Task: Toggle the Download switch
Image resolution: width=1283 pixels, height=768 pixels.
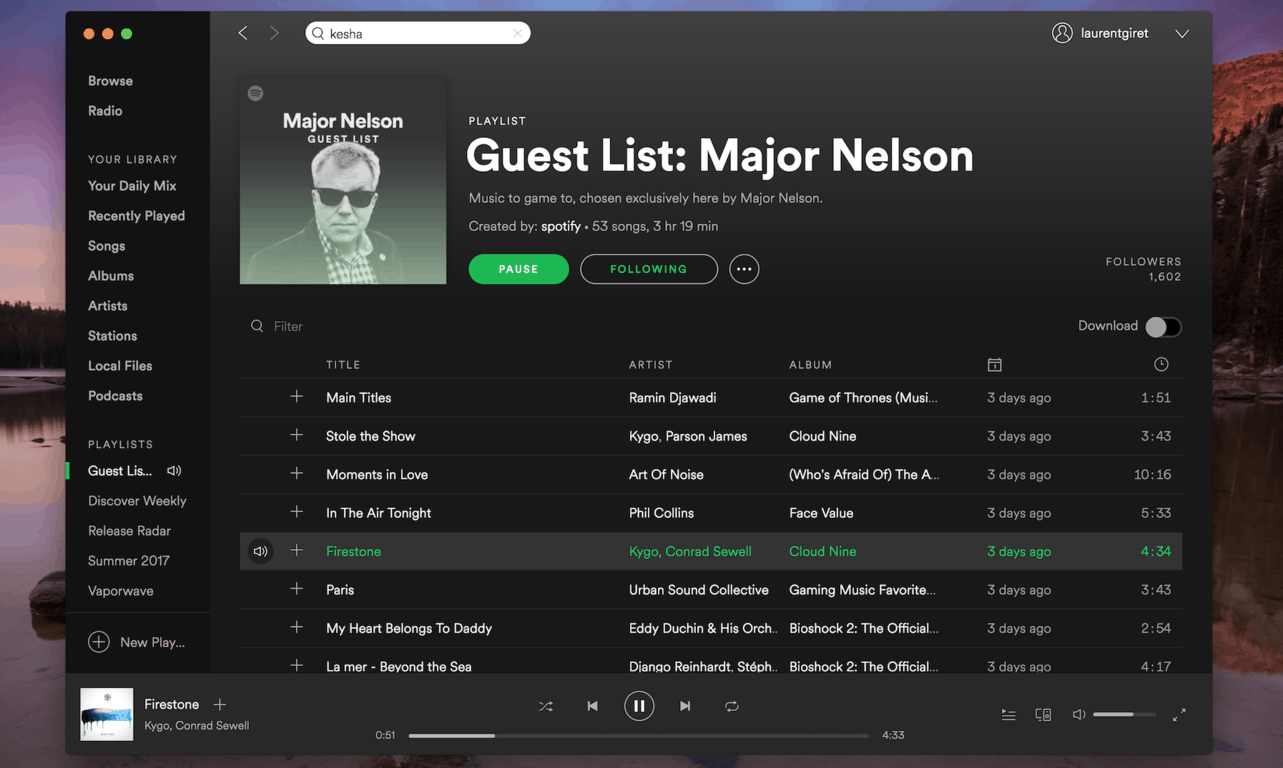Action: point(1163,327)
